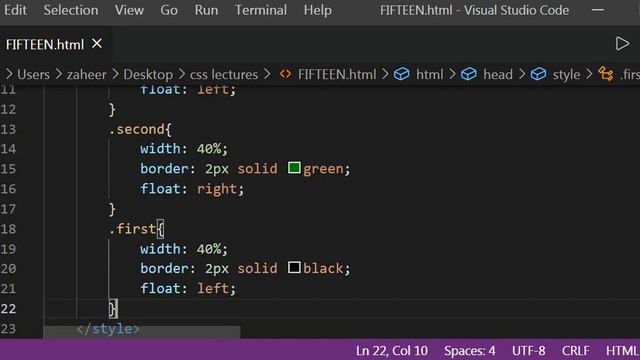
Task: Open the Edit menu
Action: [x=15, y=10]
